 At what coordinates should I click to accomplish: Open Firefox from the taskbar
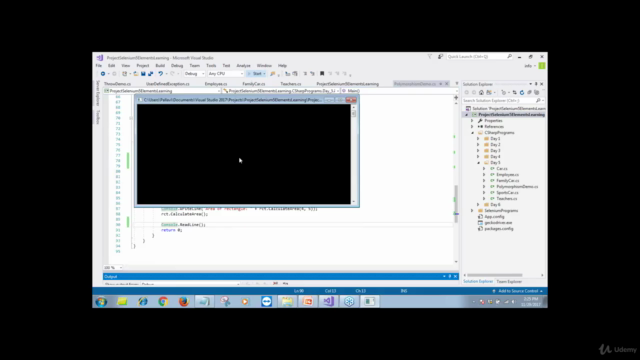point(184,302)
